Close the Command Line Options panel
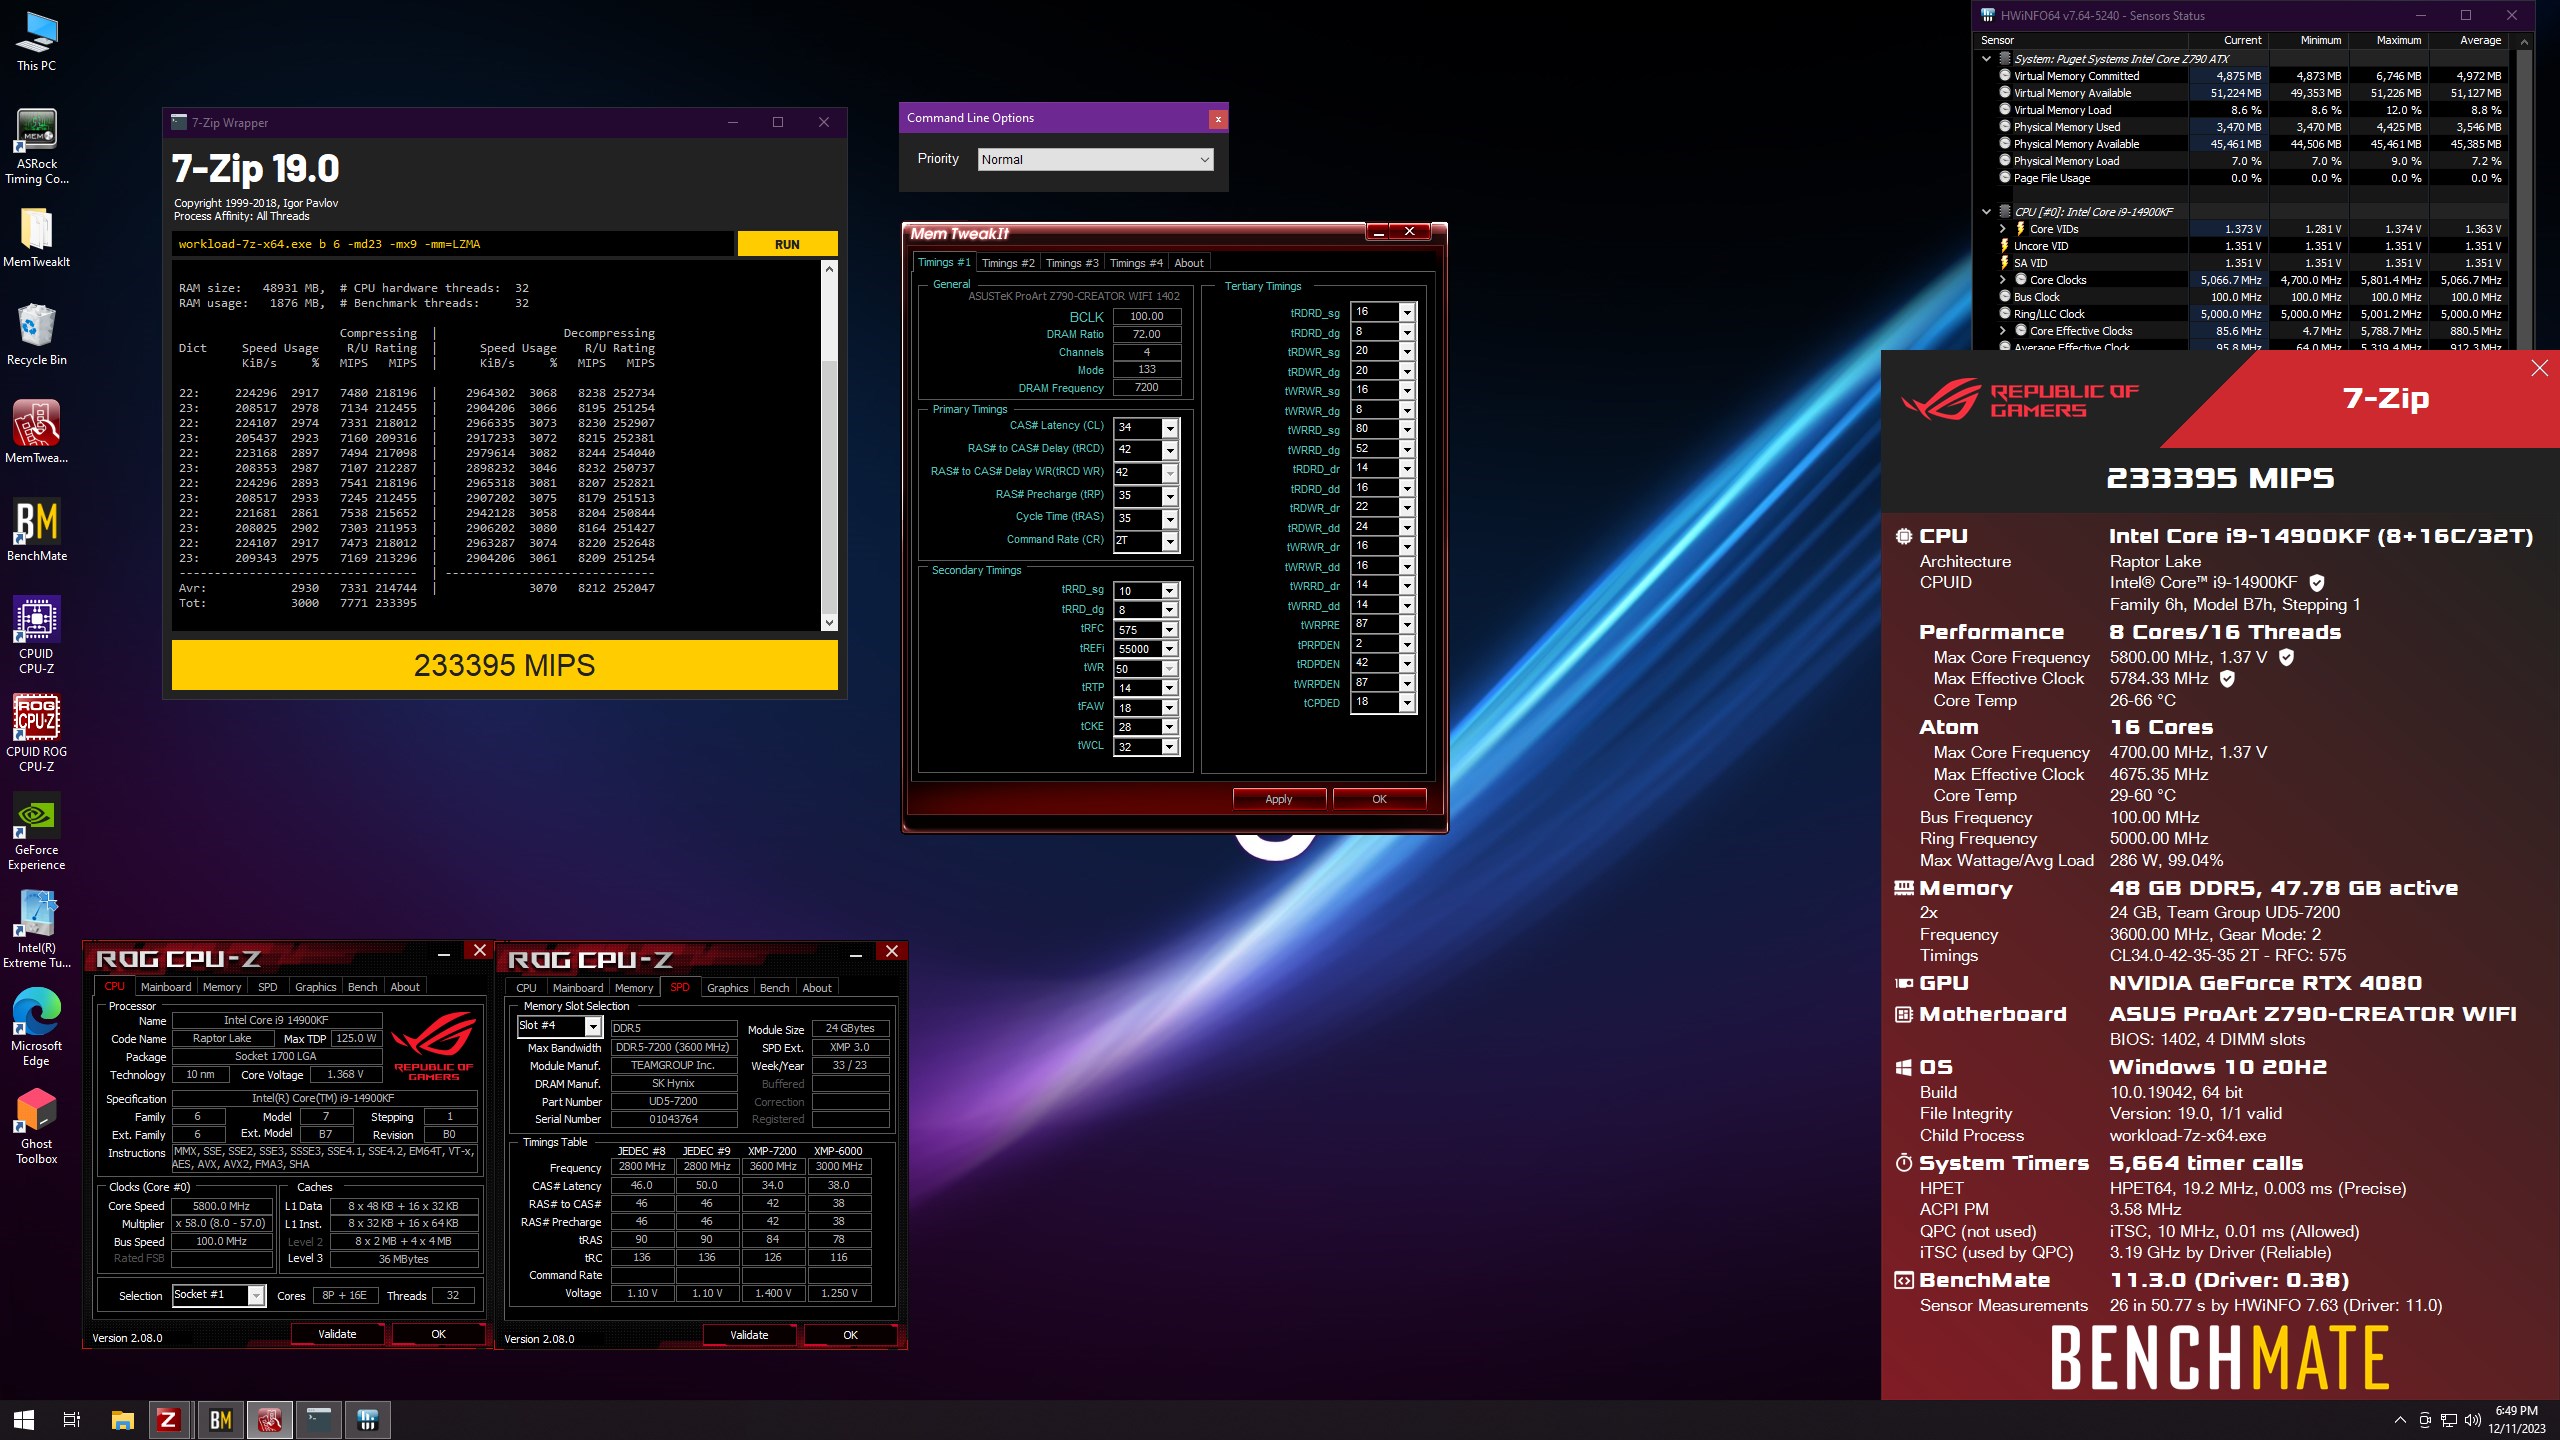Screen dimensions: 2560x1440 [1218, 119]
